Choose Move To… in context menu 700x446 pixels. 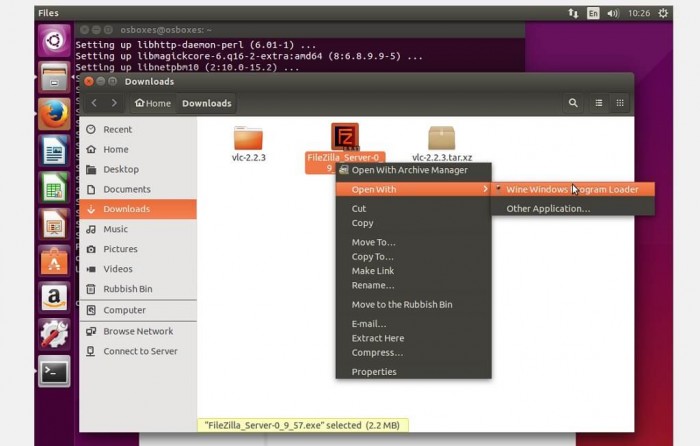[x=413, y=242]
